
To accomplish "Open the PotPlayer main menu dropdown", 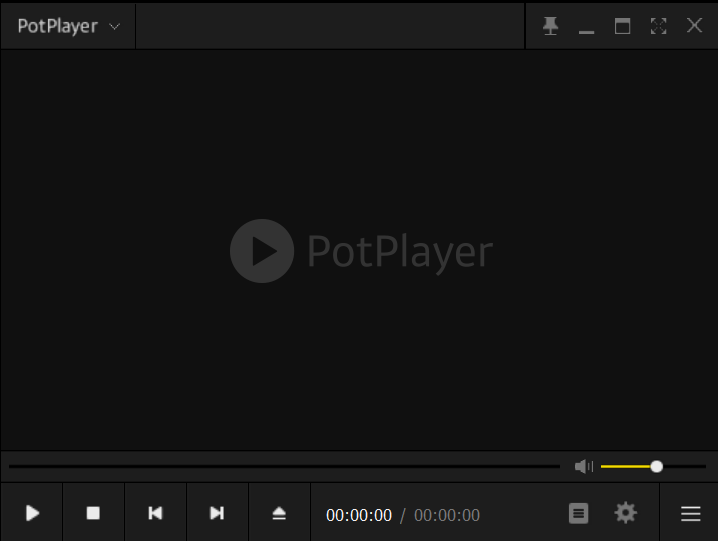I will (68, 26).
